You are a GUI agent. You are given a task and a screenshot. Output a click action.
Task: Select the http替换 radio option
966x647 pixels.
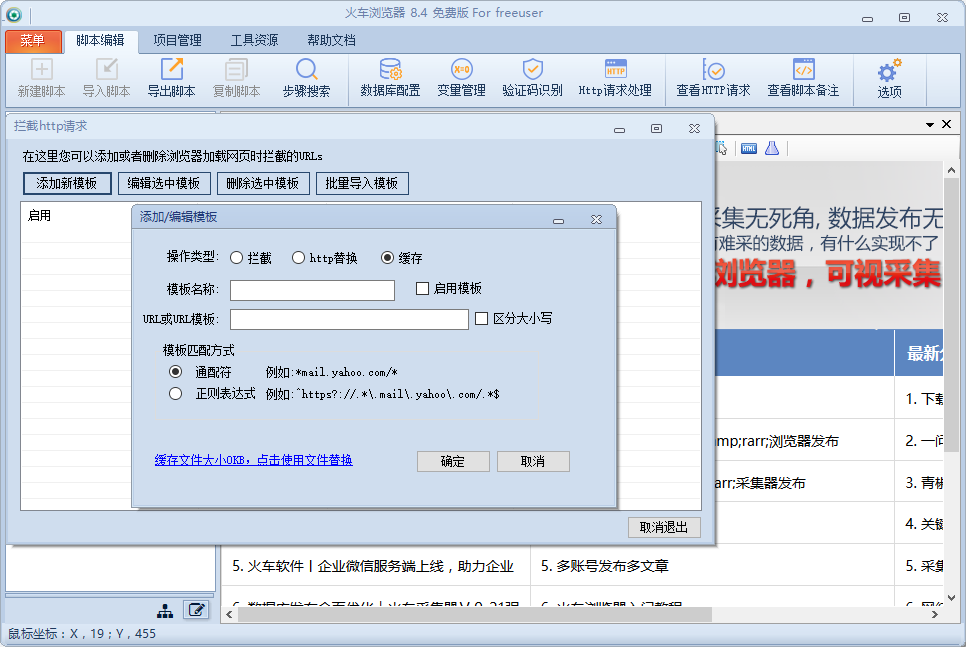299,258
